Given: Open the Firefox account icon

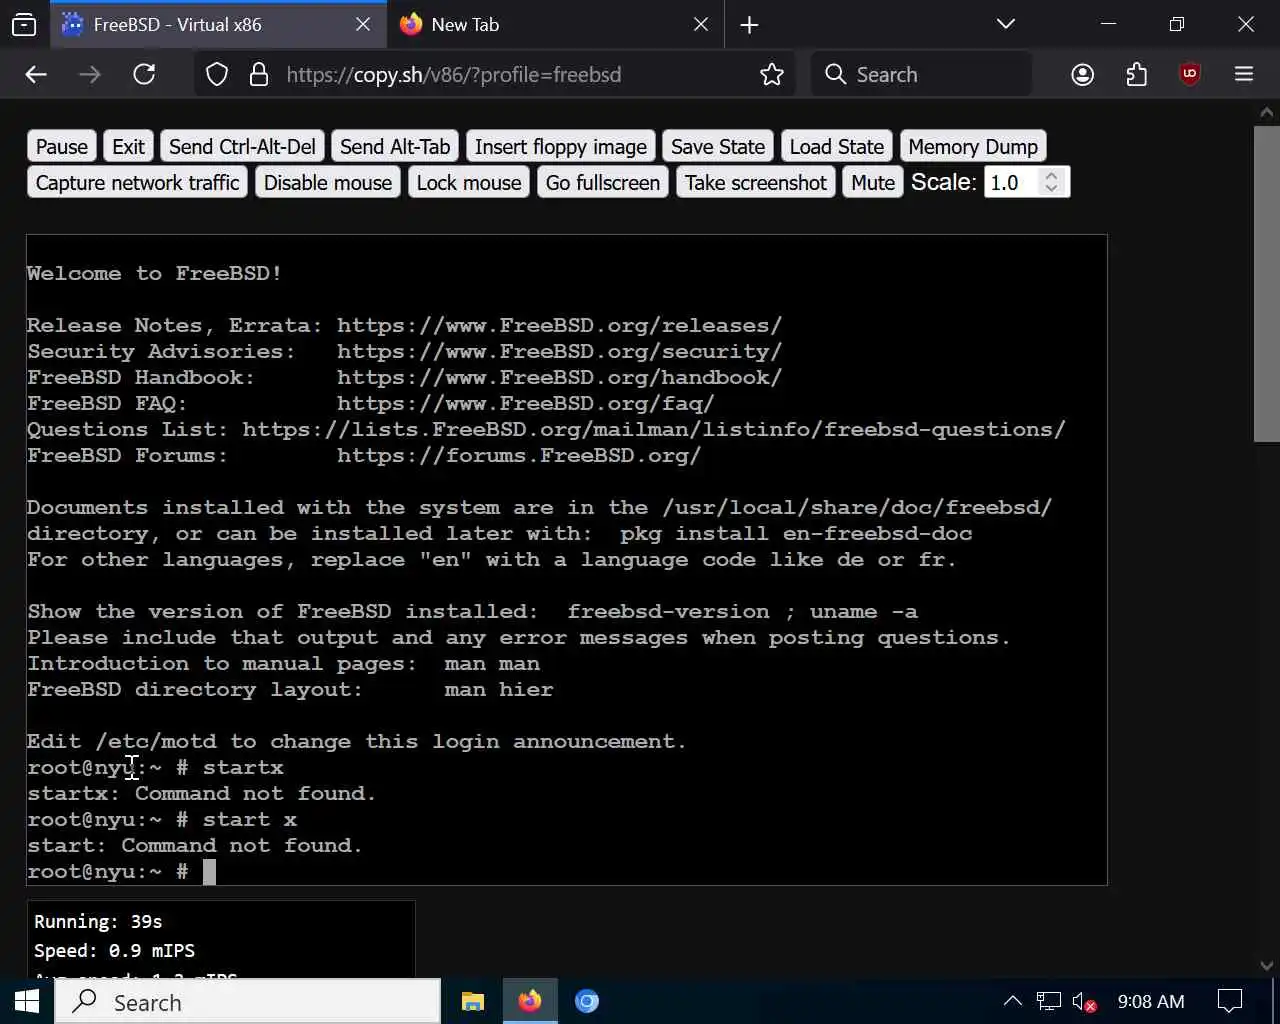Looking at the screenshot, I should [x=1082, y=75].
